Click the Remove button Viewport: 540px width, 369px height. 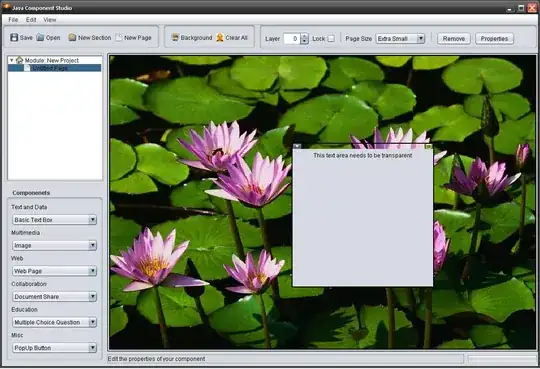pos(454,39)
